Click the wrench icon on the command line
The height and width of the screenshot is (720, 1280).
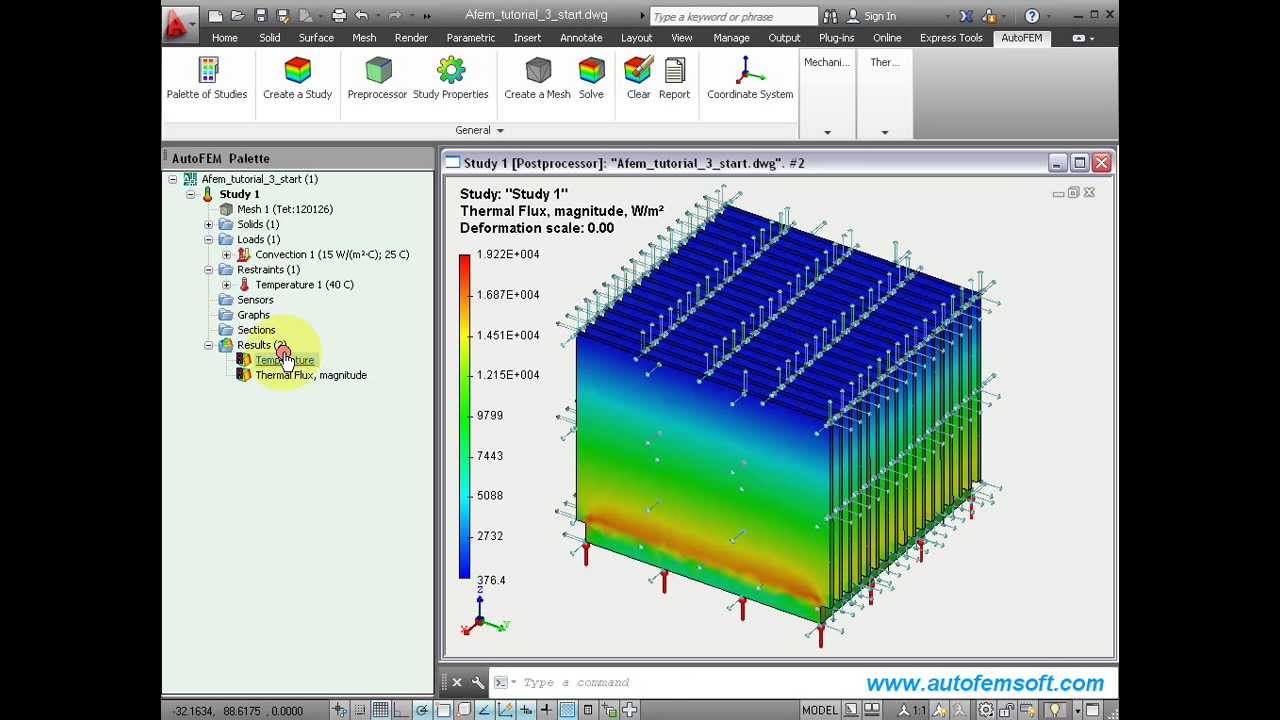478,682
